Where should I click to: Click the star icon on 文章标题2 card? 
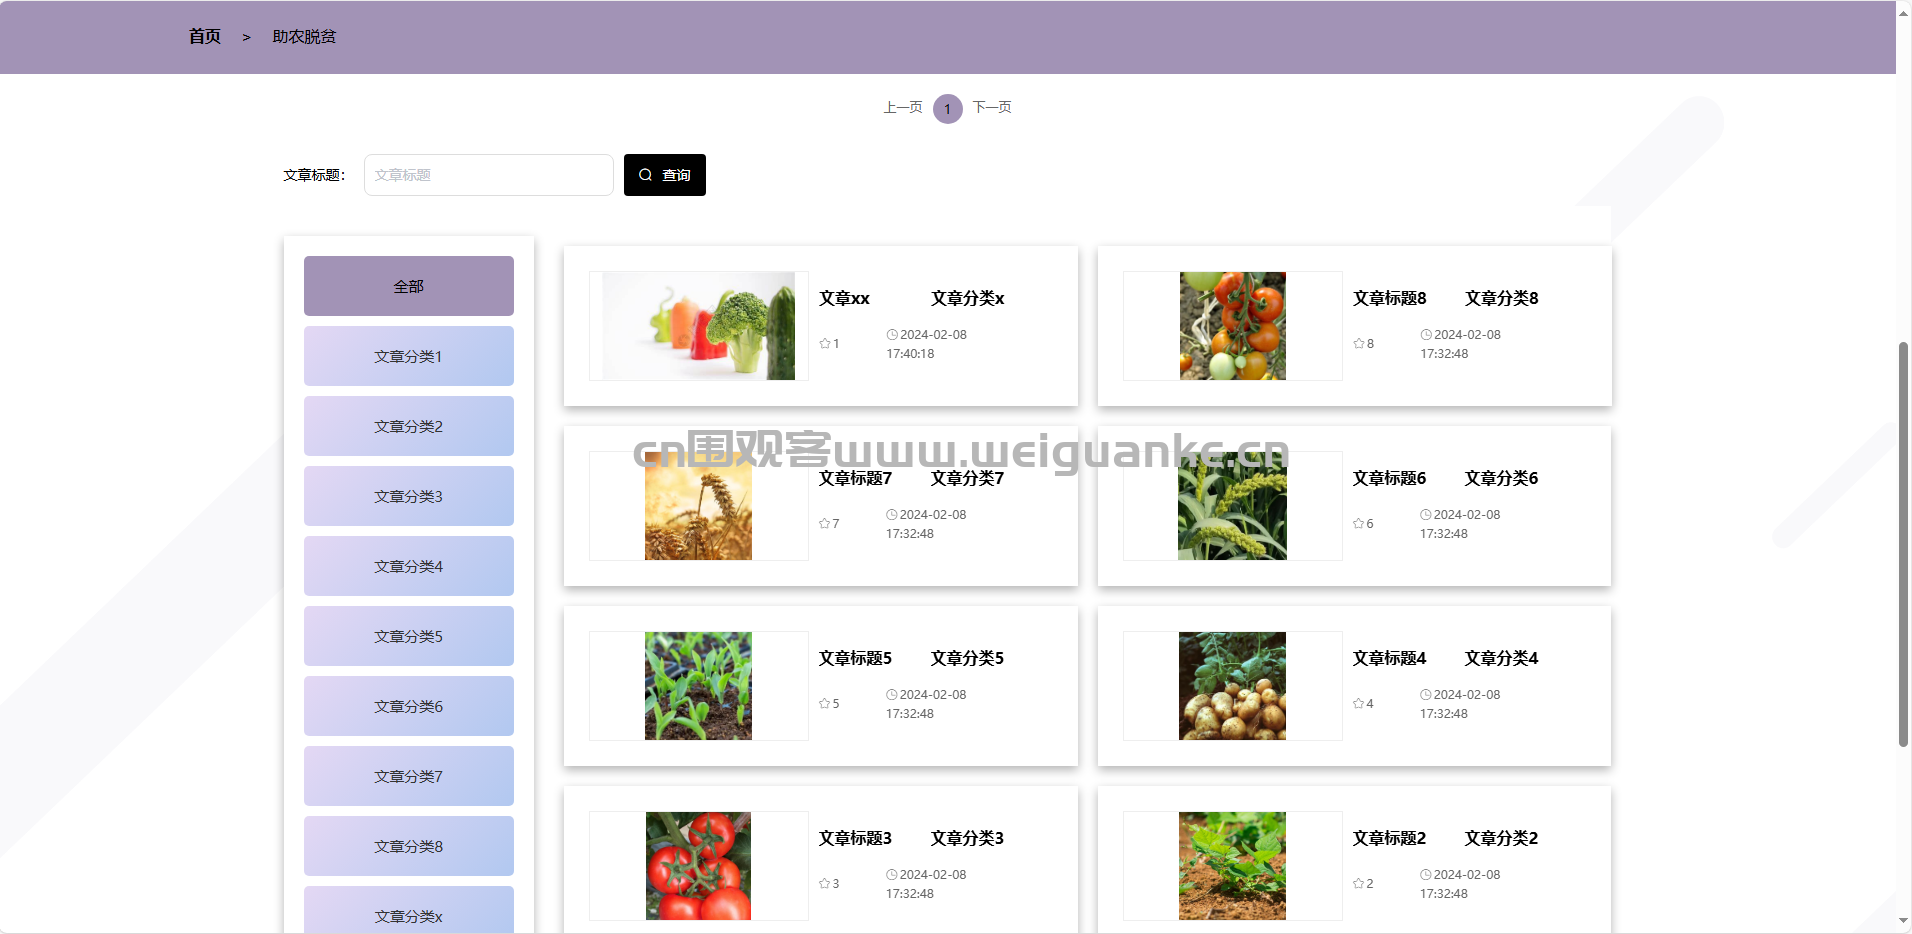coord(1359,883)
